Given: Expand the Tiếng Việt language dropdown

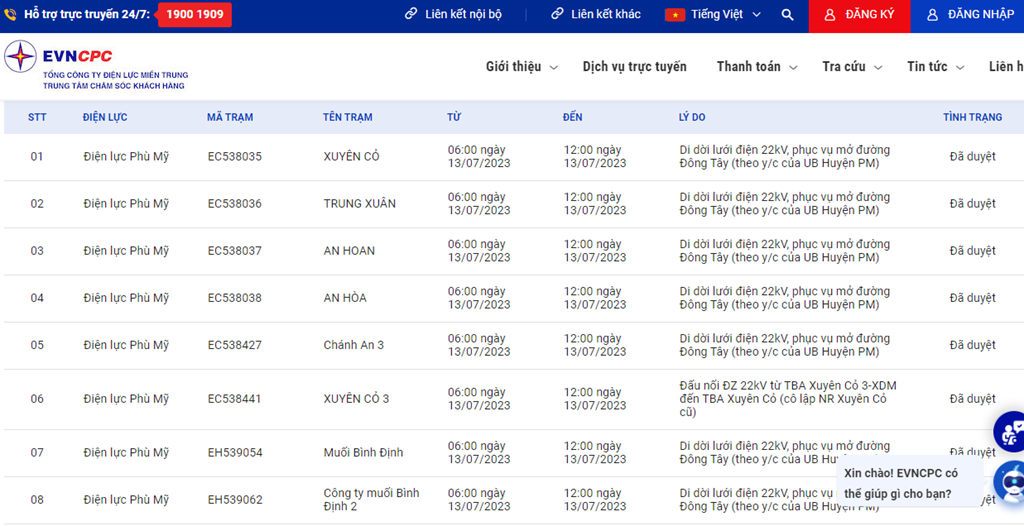Looking at the screenshot, I should [713, 15].
